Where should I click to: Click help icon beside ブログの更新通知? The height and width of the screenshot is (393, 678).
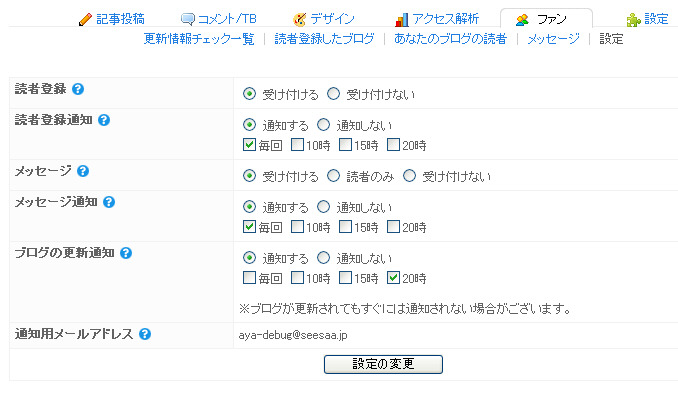click(126, 253)
